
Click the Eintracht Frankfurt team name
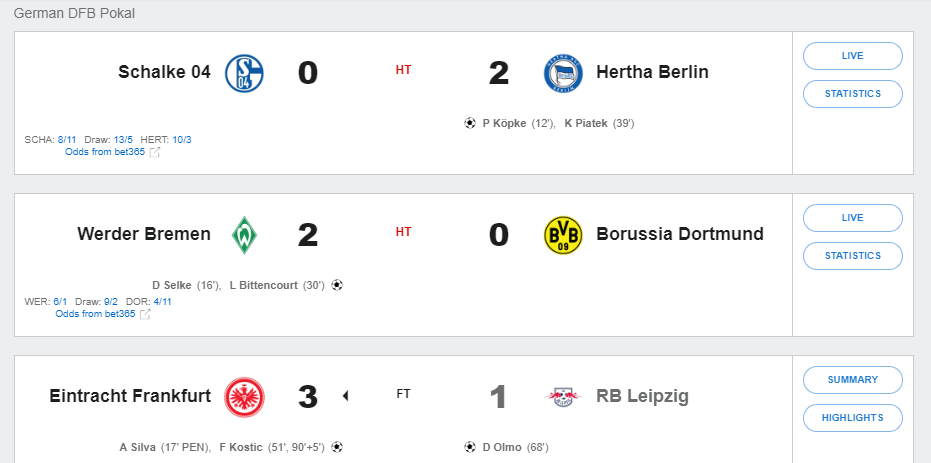tap(130, 397)
